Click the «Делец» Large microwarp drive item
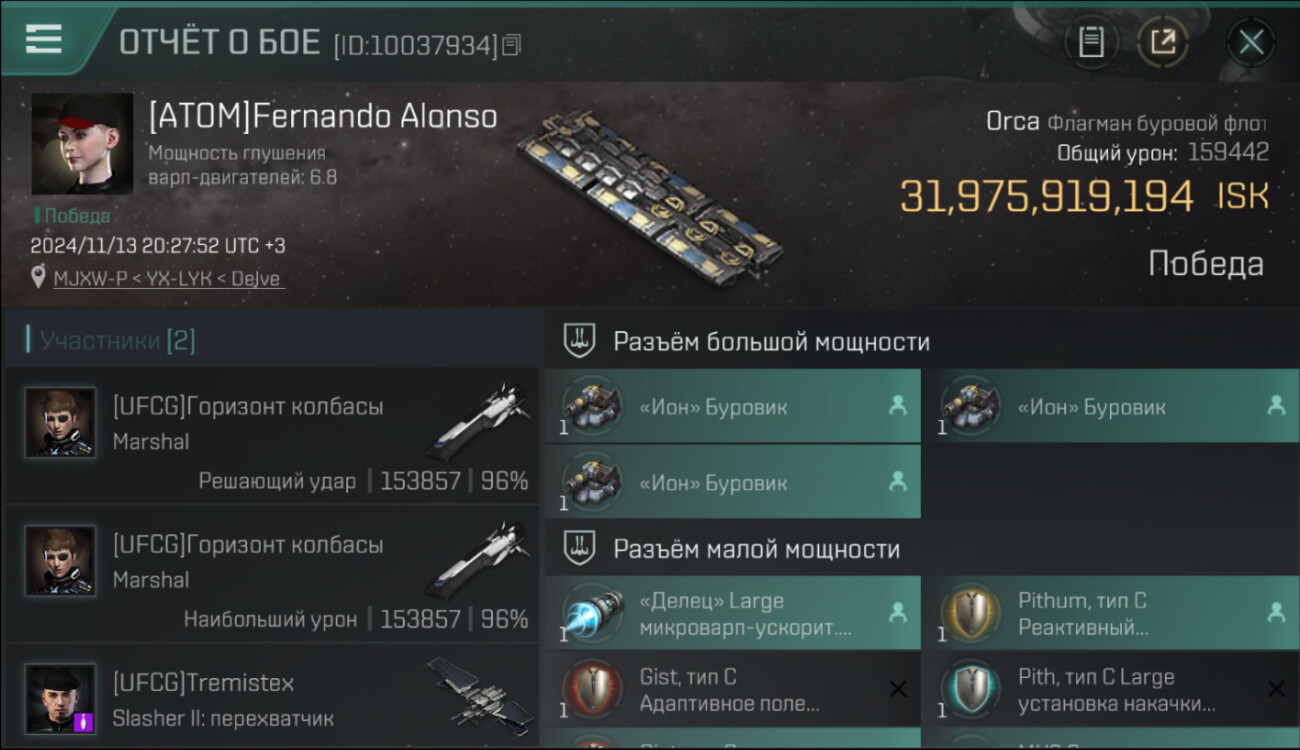 click(733, 613)
